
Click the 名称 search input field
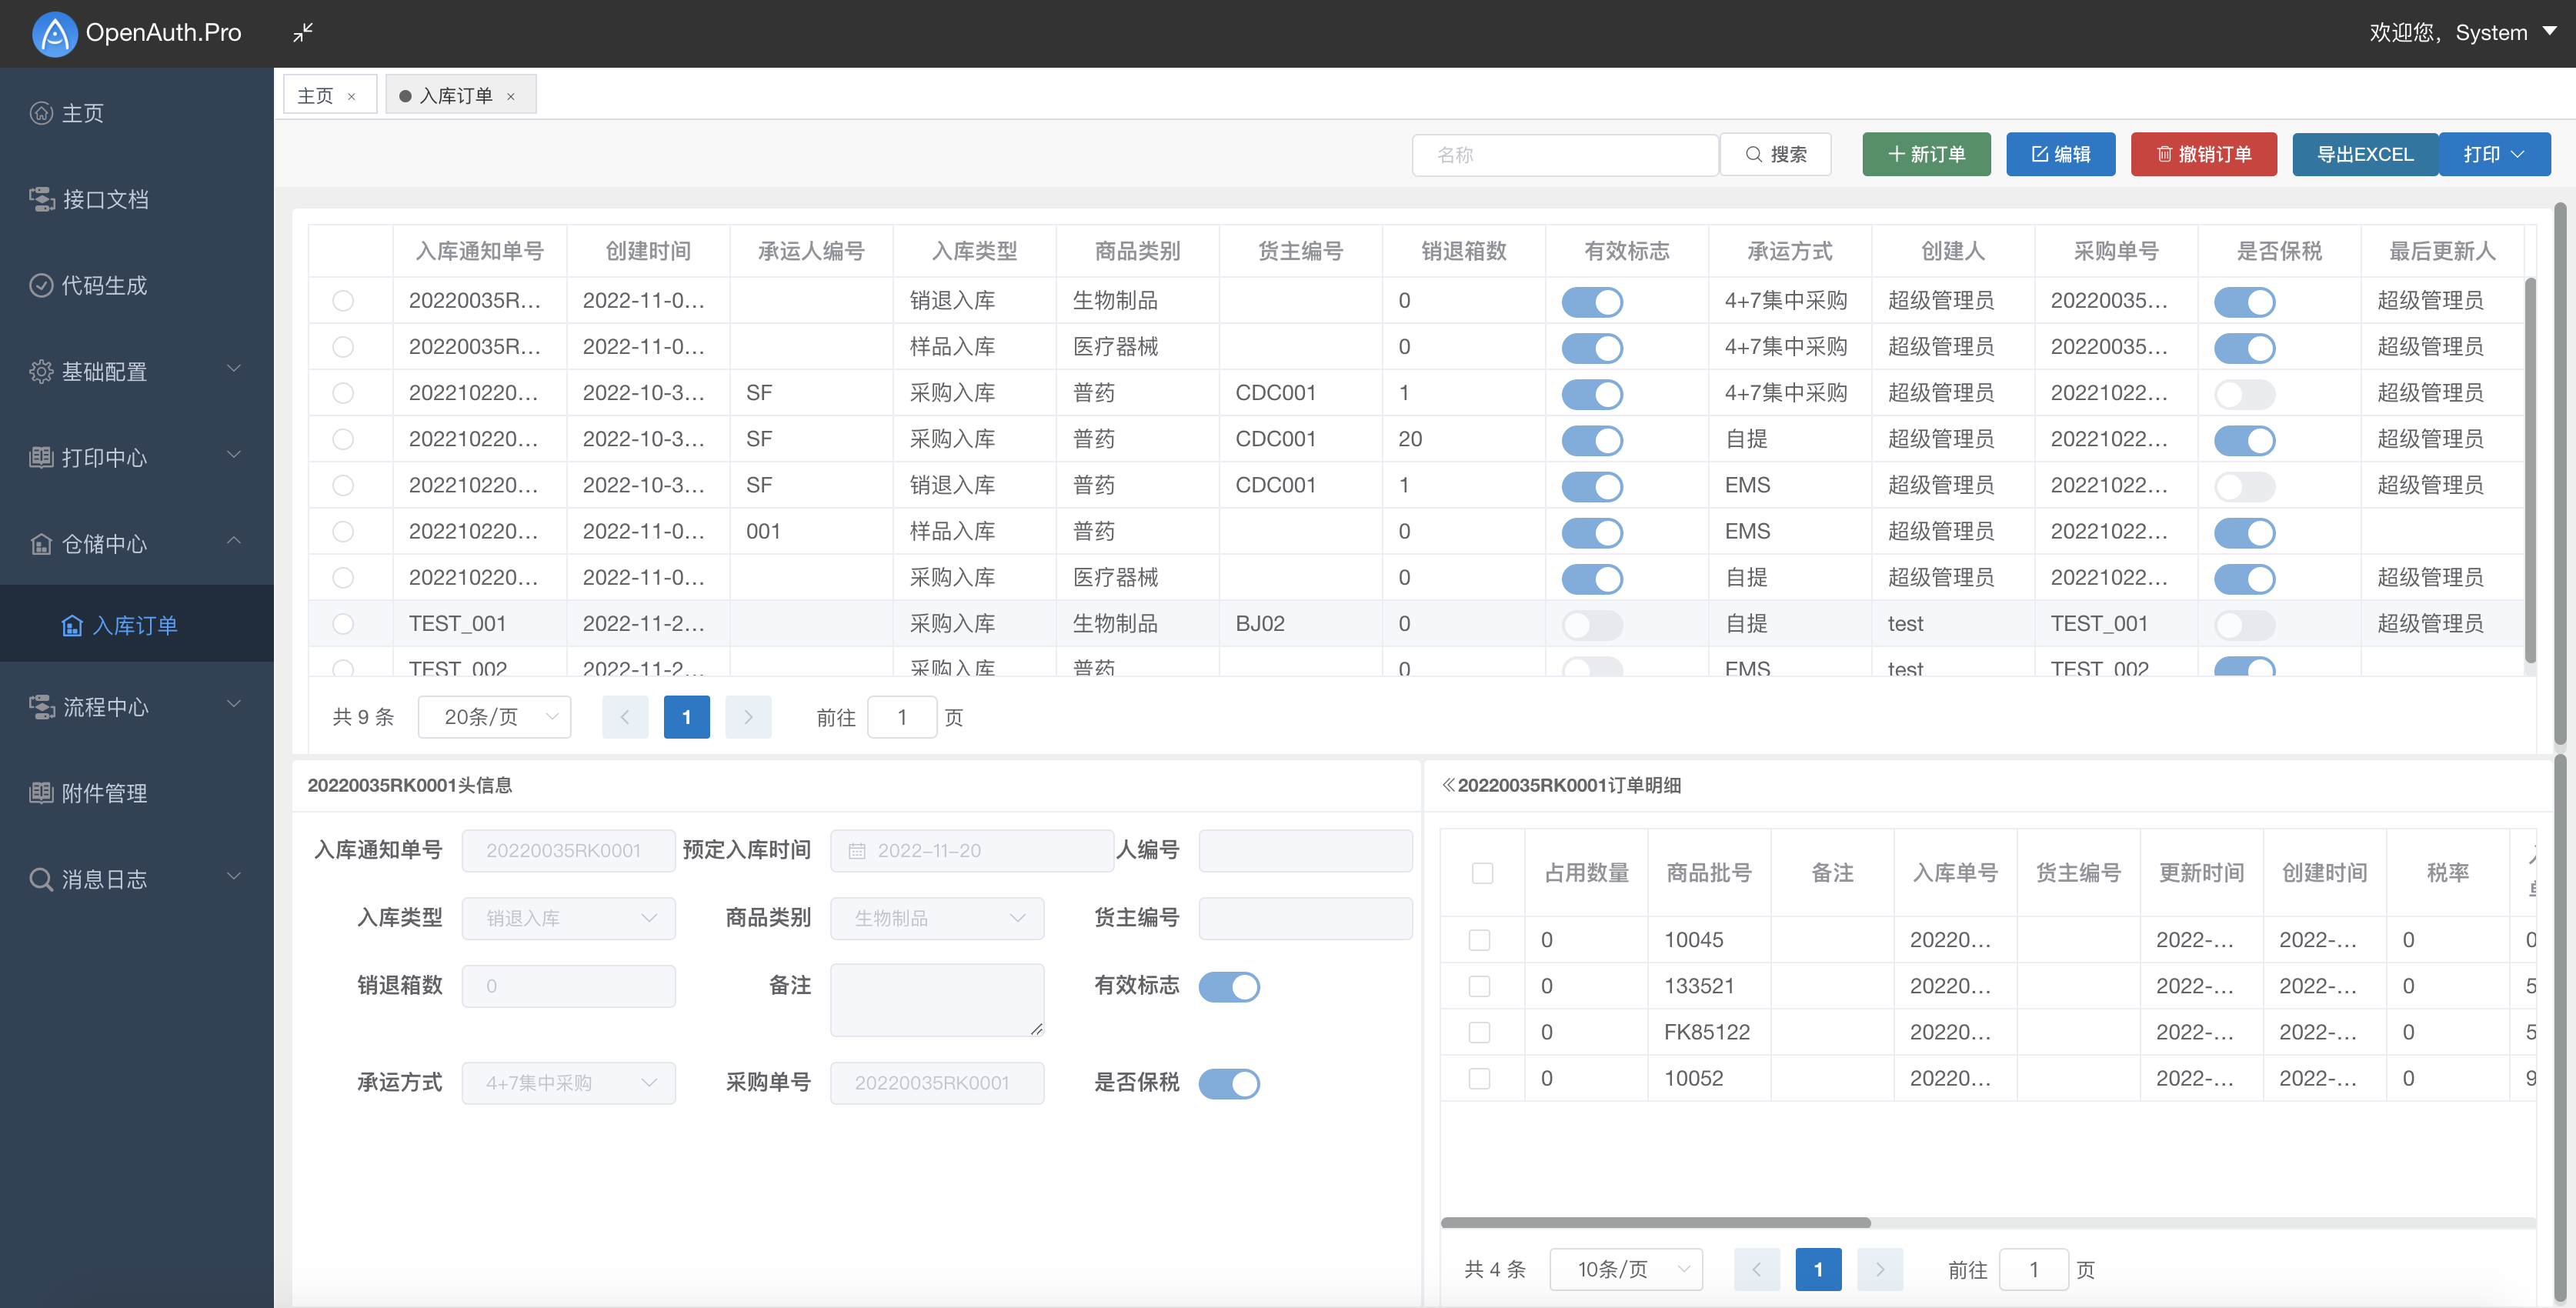click(1565, 155)
